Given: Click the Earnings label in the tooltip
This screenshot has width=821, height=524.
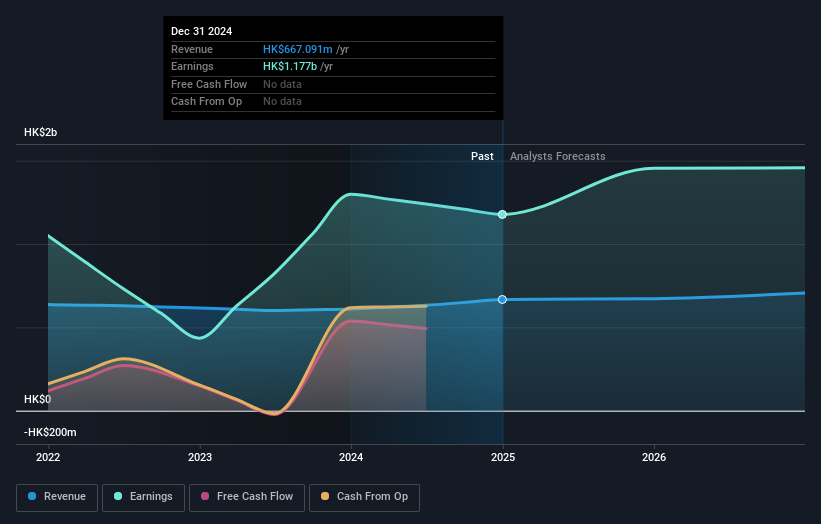Looking at the screenshot, I should (192, 66).
